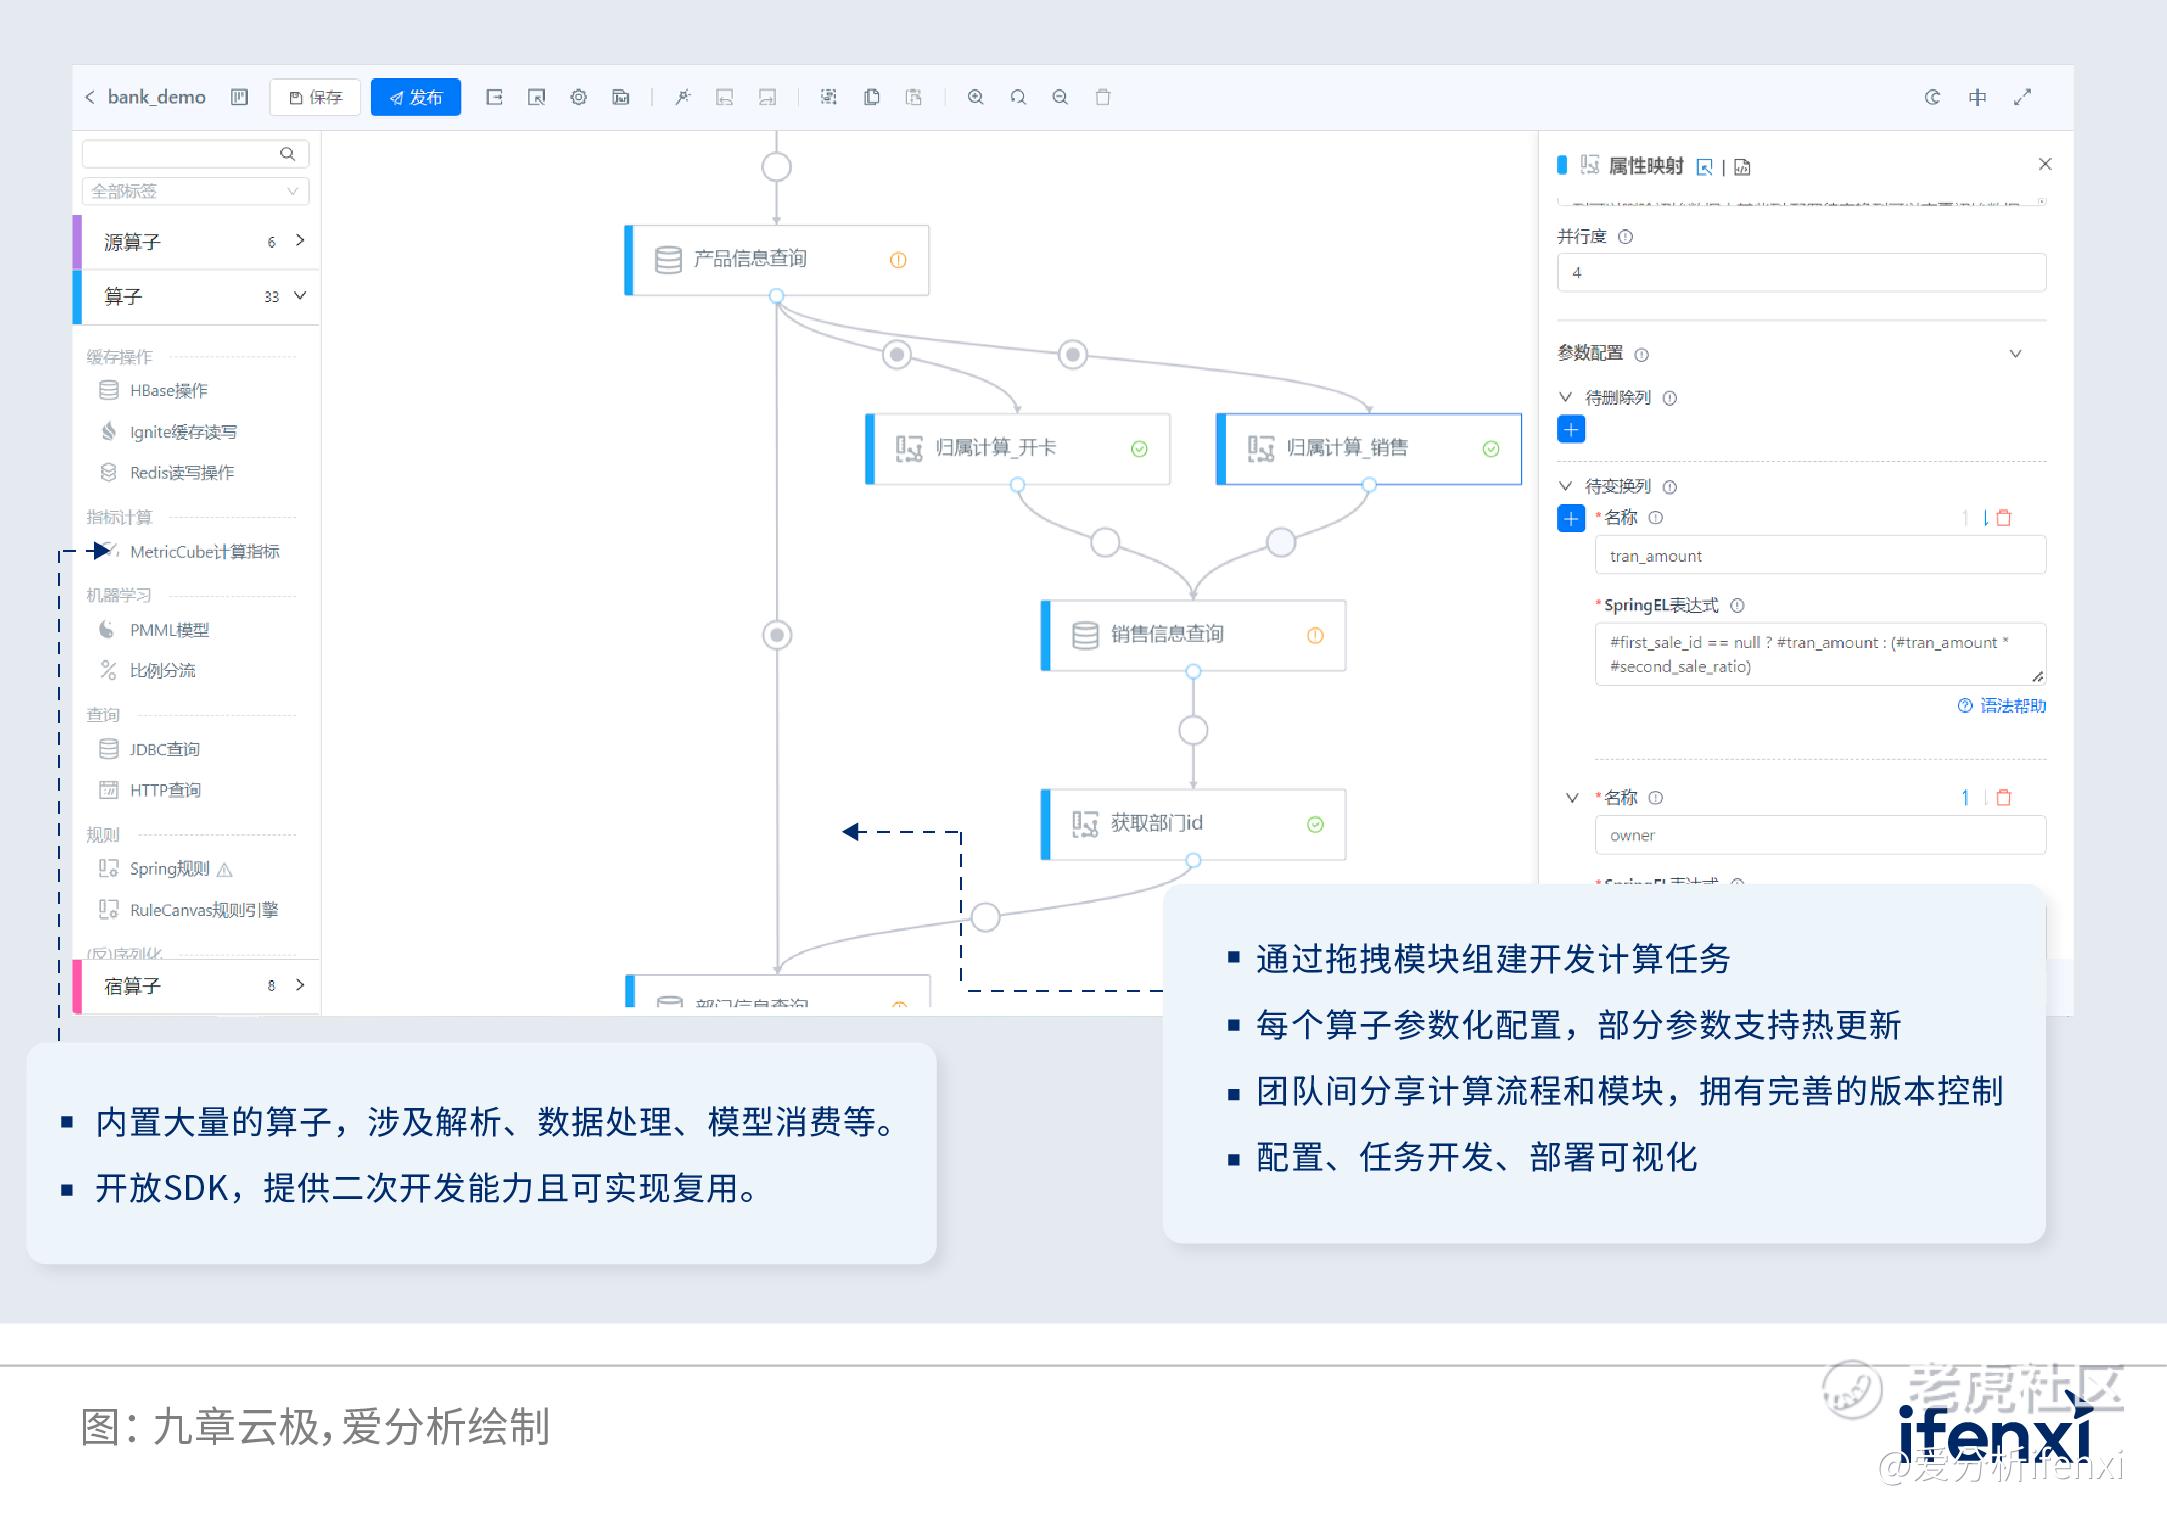Go back with arrow beside bank_demo
2167x1514 pixels.
tap(90, 97)
